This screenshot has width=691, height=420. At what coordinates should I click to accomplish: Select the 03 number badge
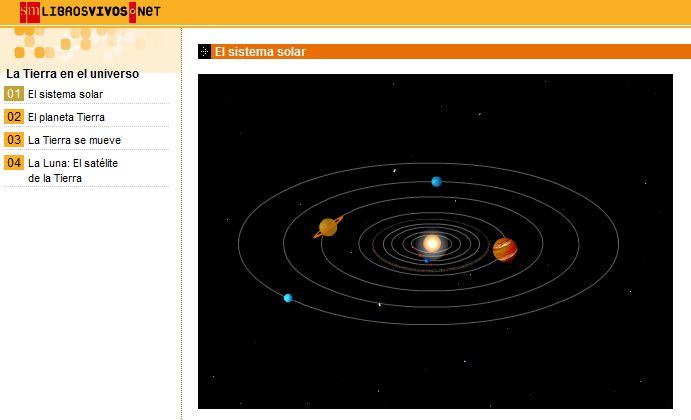coord(14,140)
